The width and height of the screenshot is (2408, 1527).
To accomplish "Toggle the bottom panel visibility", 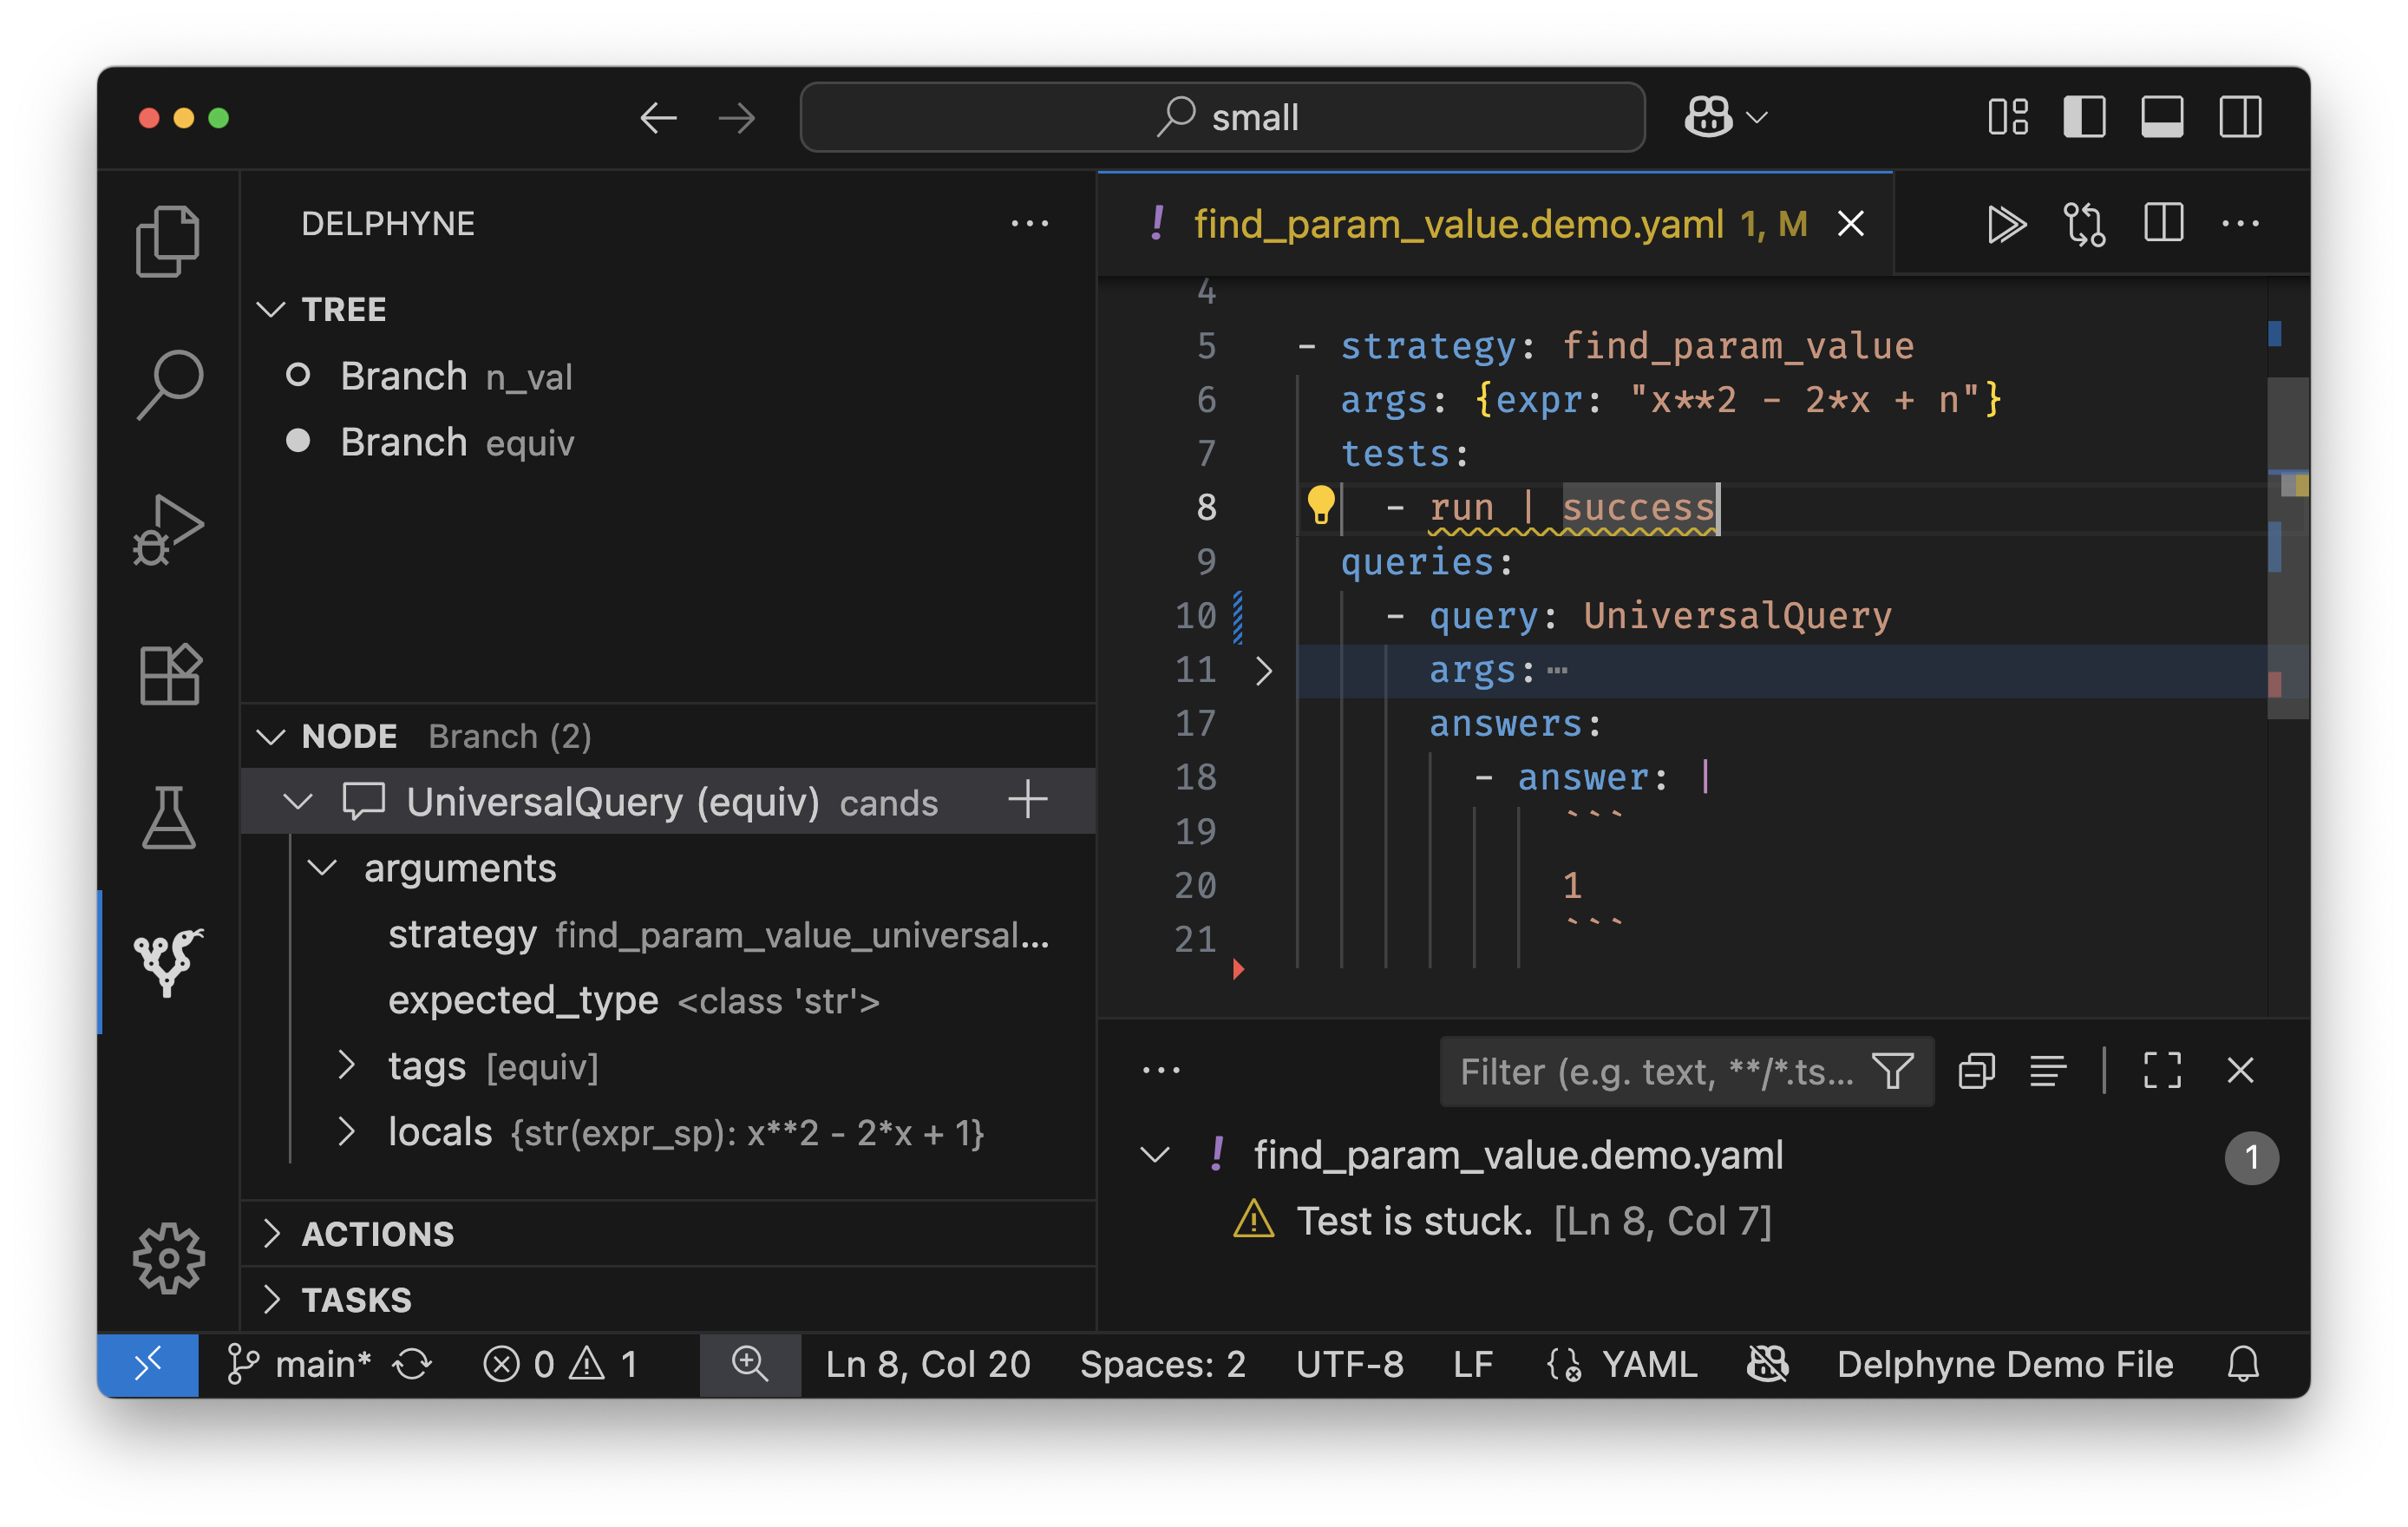I will (x=2162, y=118).
